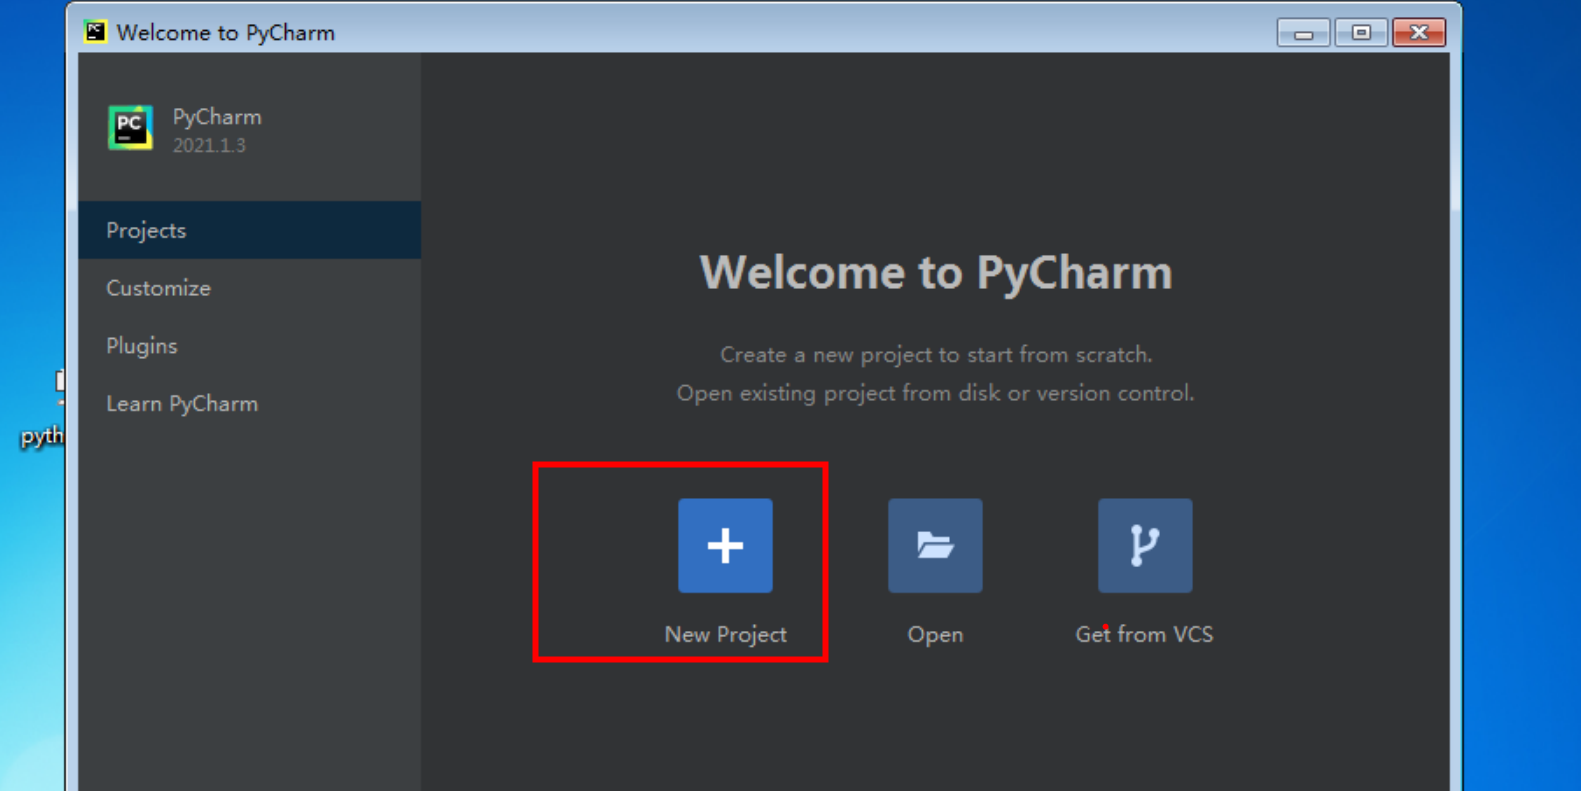Open the Customize section
Image resolution: width=1581 pixels, height=791 pixels.
tap(250, 288)
